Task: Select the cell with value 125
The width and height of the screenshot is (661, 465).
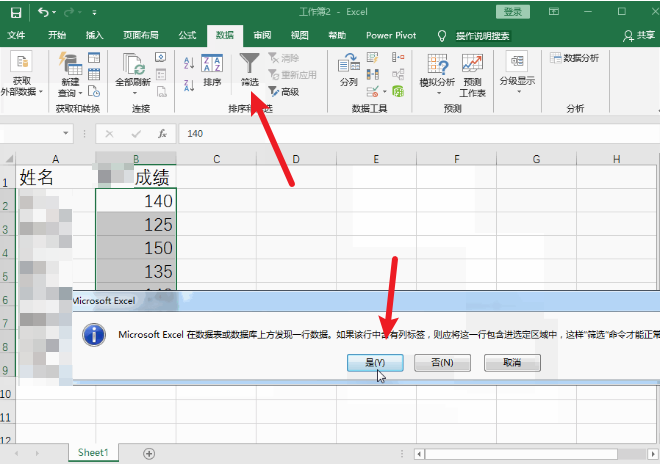Action: (x=136, y=224)
